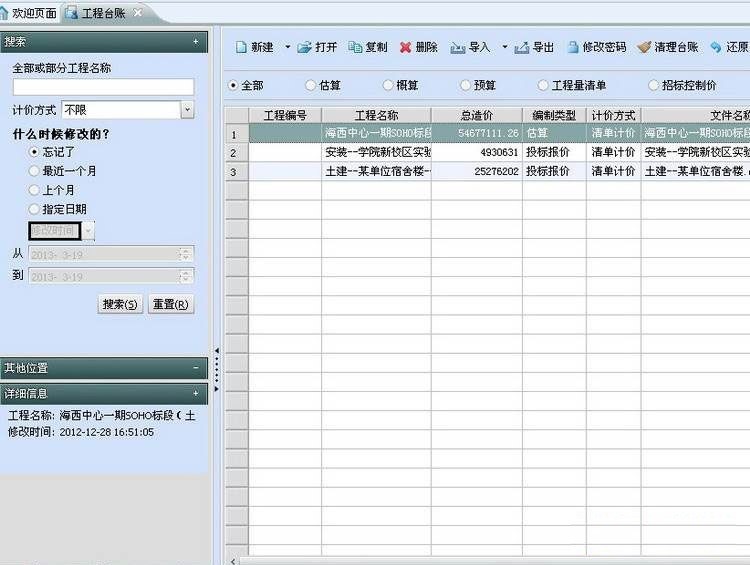Select the 招标控制价 radio button
The image size is (750, 565).
tap(653, 86)
